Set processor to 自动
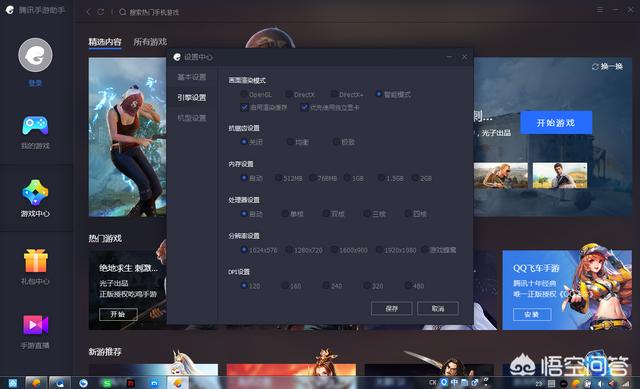 (244, 213)
